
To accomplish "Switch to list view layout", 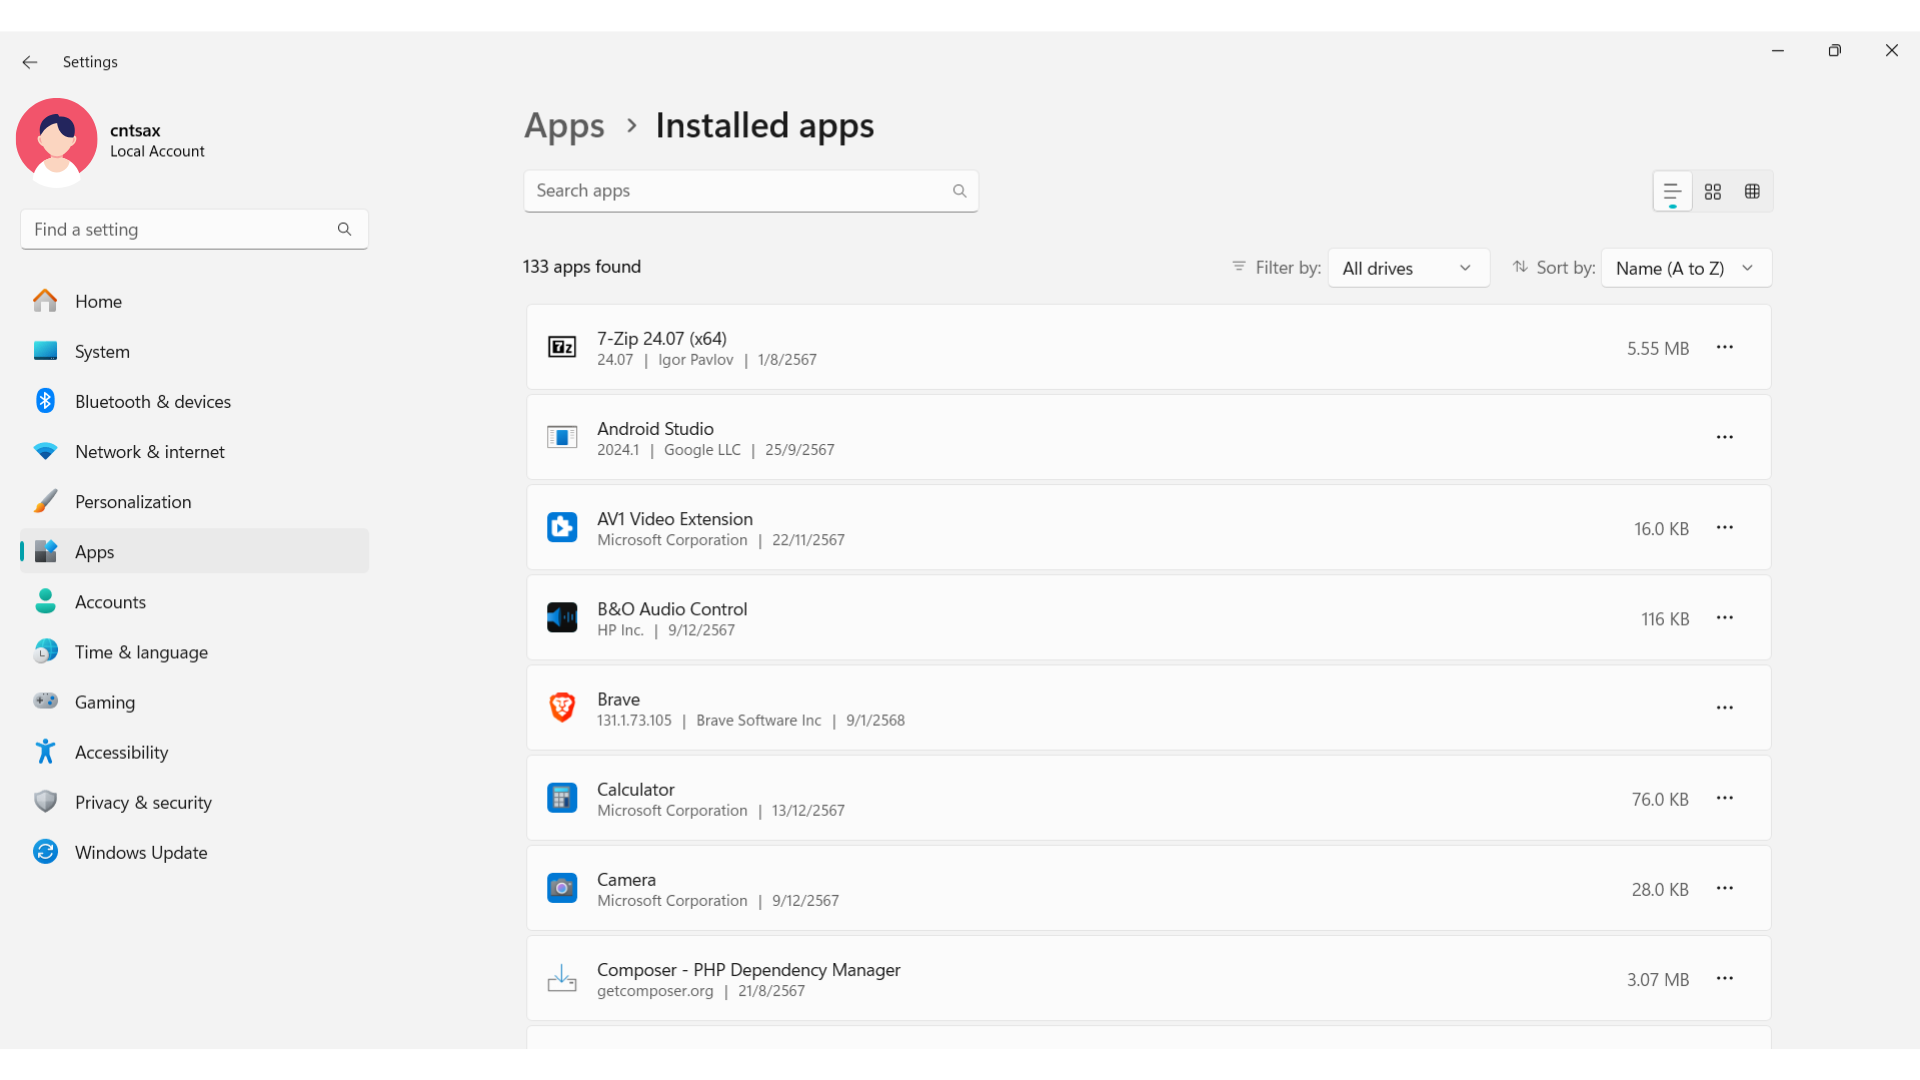I will [x=1672, y=191].
